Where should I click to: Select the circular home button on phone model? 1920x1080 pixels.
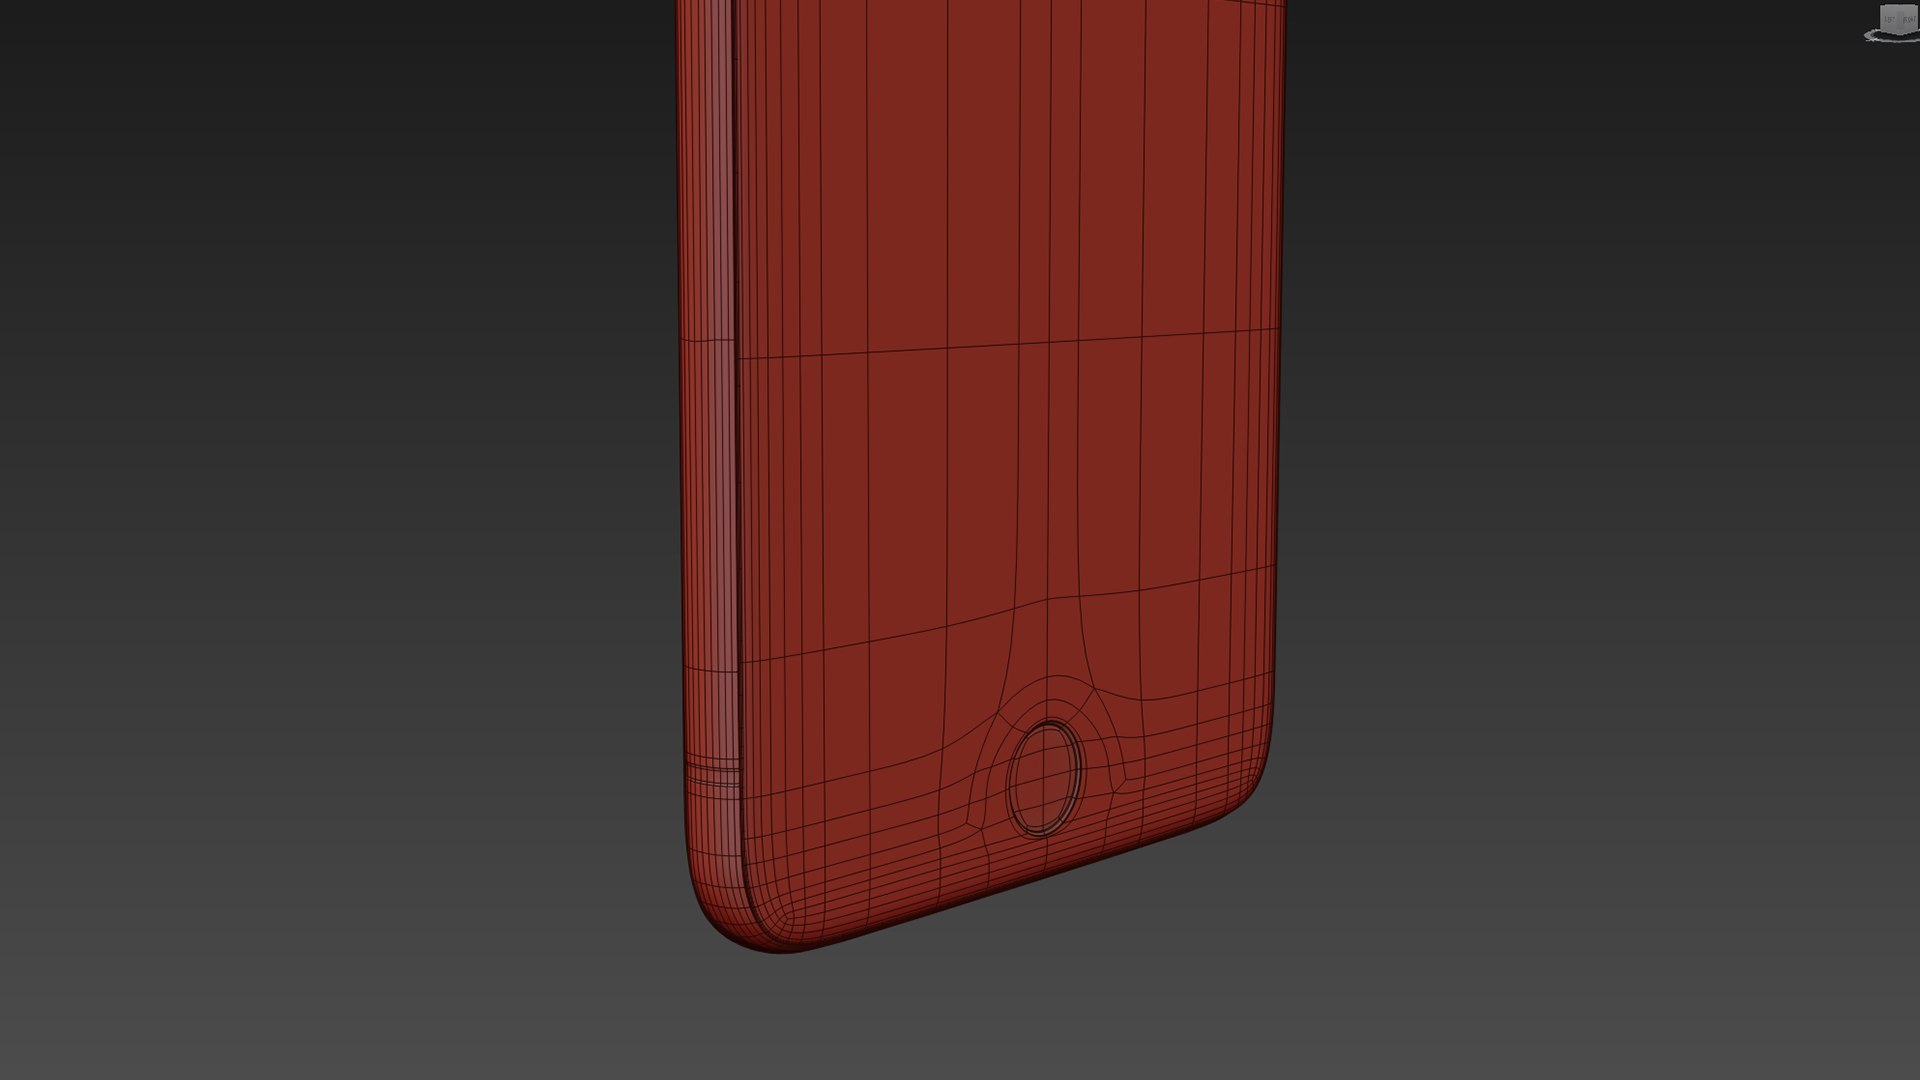pyautogui.click(x=1046, y=778)
